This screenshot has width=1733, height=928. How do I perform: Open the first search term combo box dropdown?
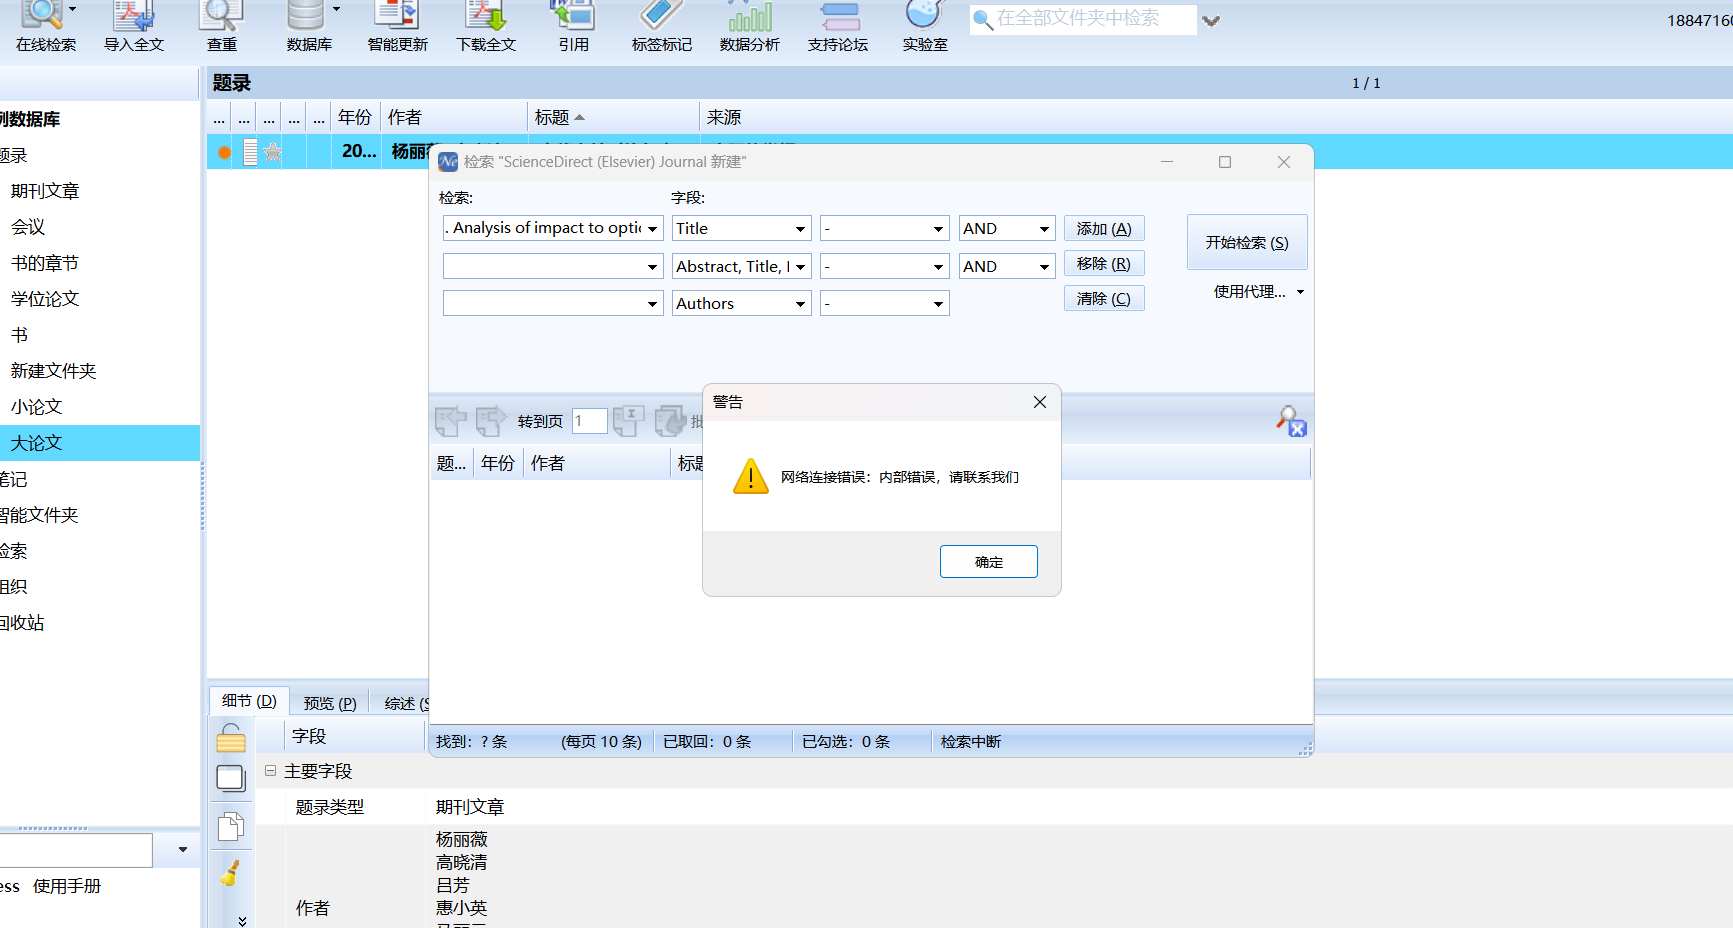(652, 229)
